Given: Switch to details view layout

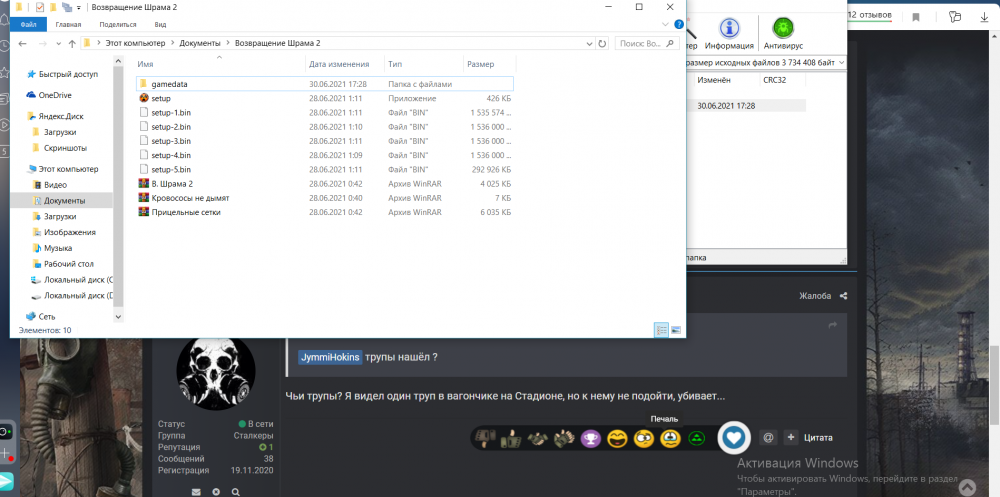Looking at the screenshot, I should click(661, 329).
